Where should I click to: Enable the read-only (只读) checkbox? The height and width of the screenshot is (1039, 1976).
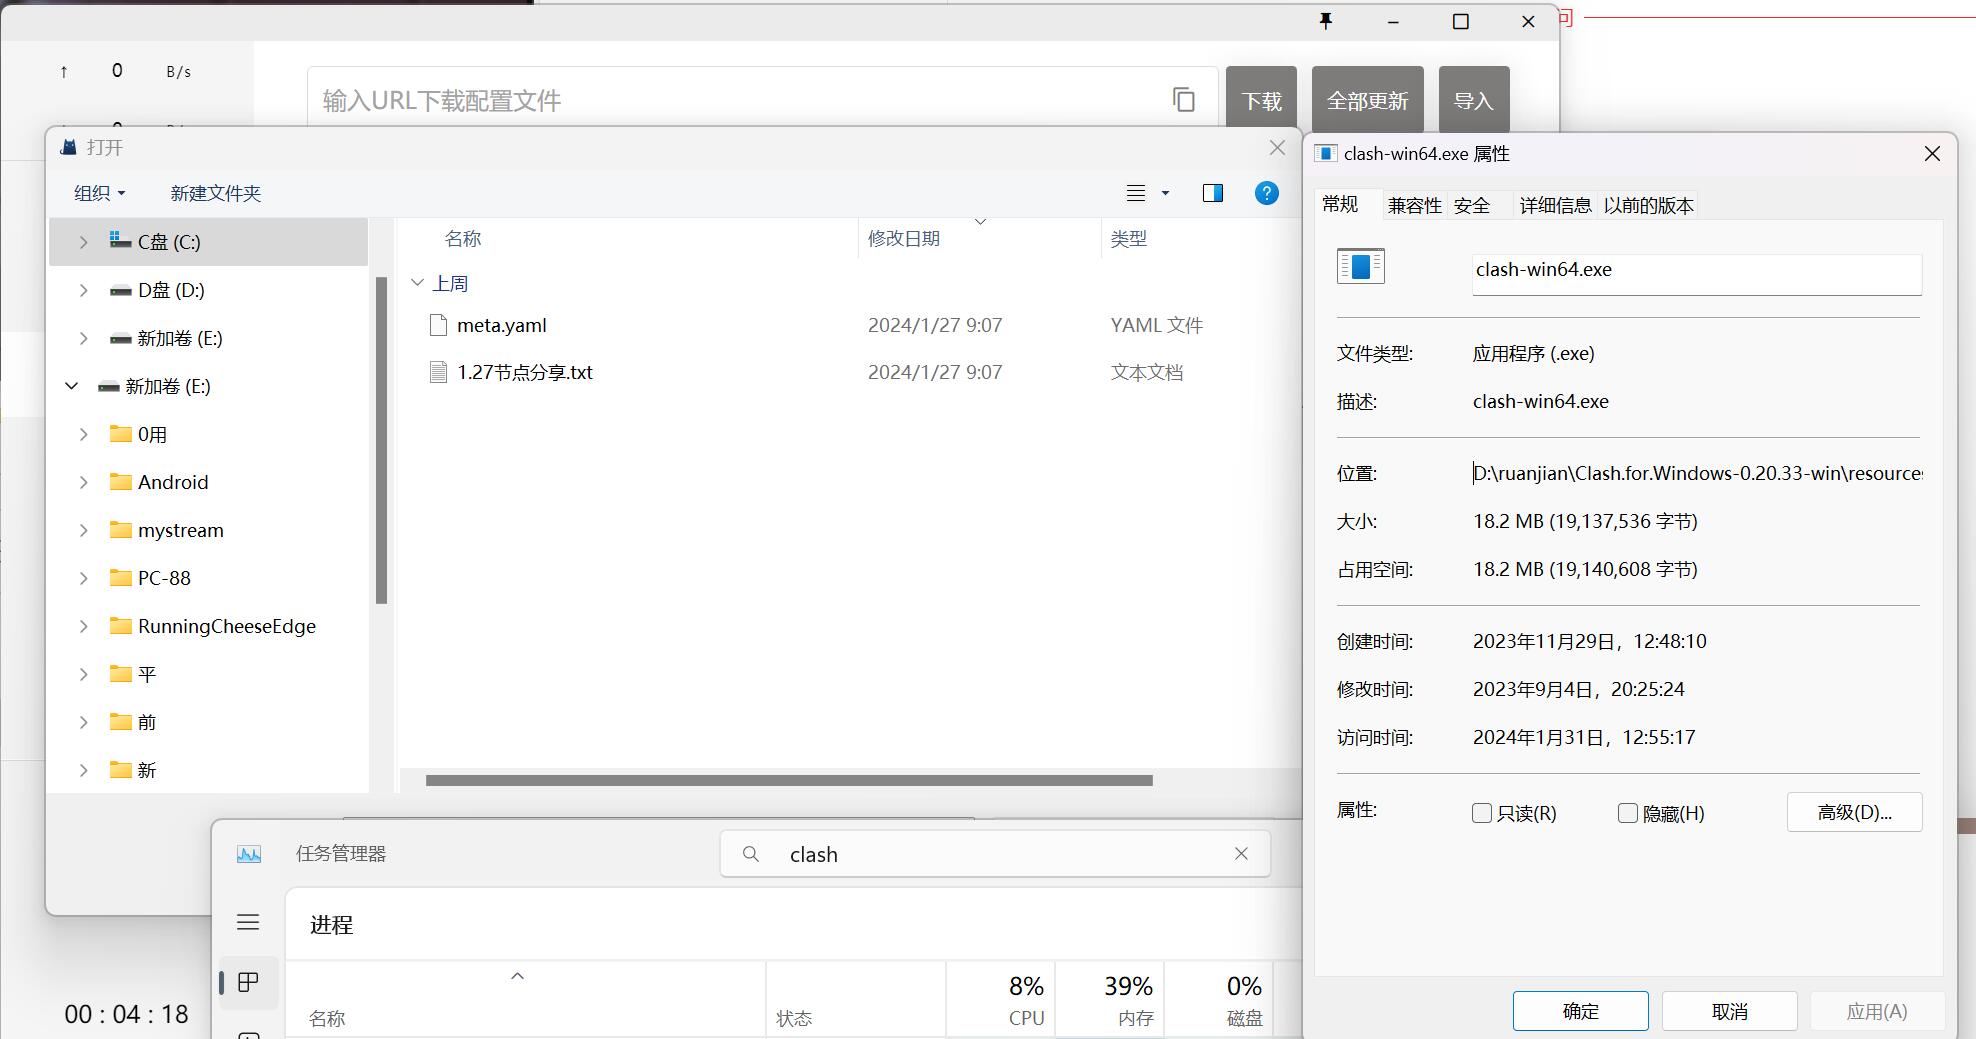click(1482, 813)
